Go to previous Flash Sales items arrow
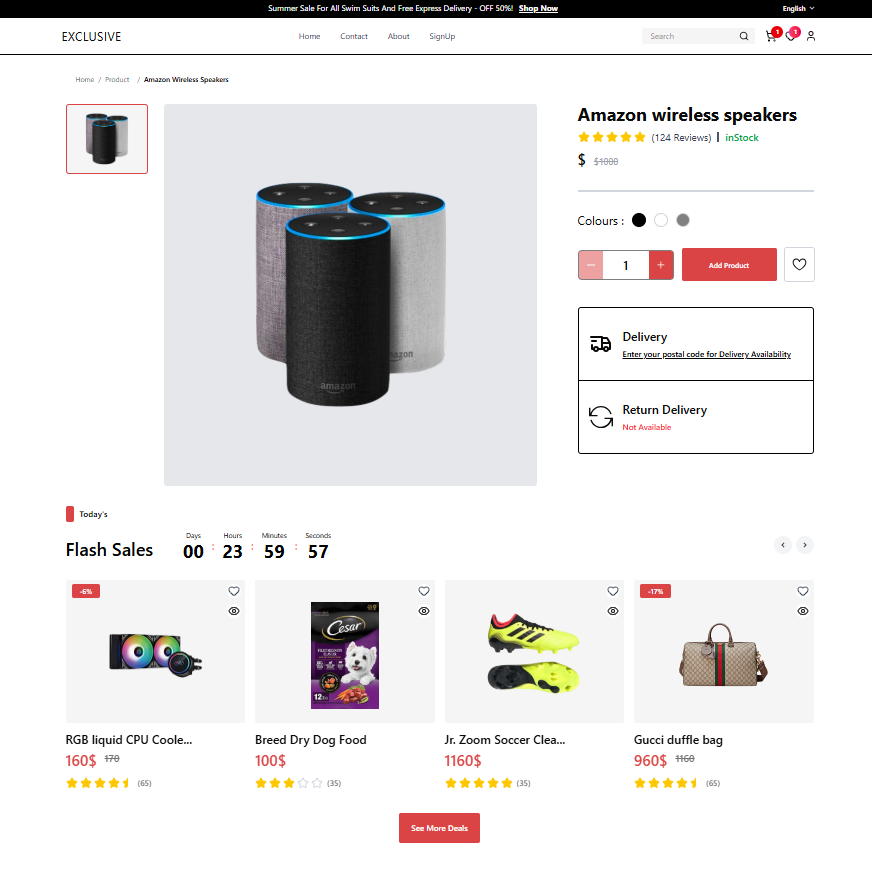Image resolution: width=872 pixels, height=875 pixels. tap(783, 545)
